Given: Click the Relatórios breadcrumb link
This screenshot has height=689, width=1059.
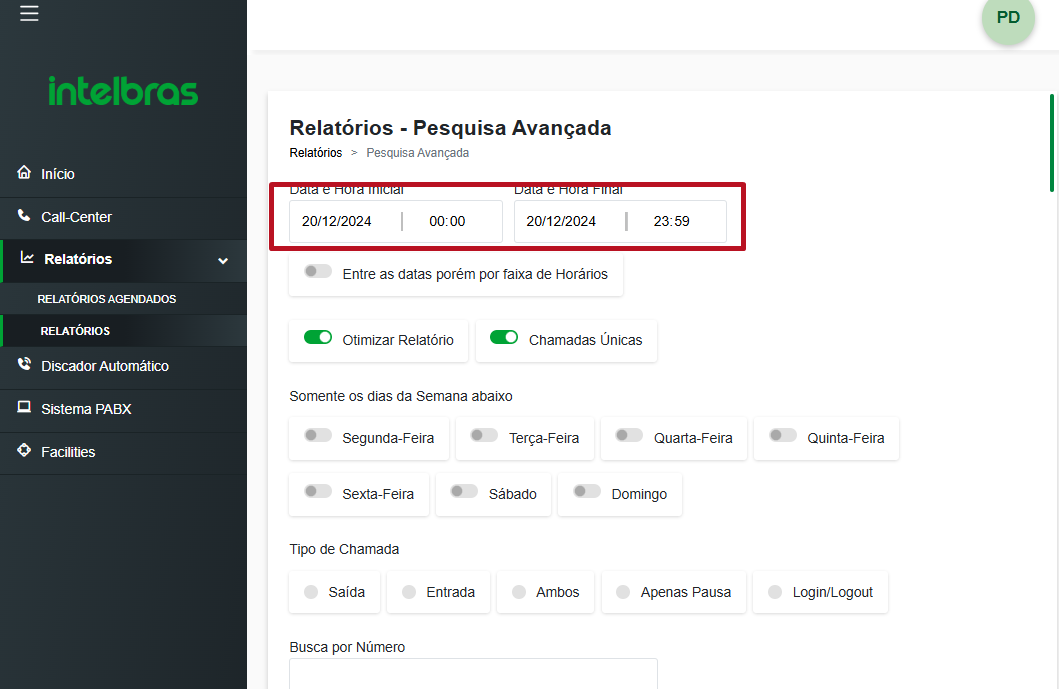Looking at the screenshot, I should point(315,153).
